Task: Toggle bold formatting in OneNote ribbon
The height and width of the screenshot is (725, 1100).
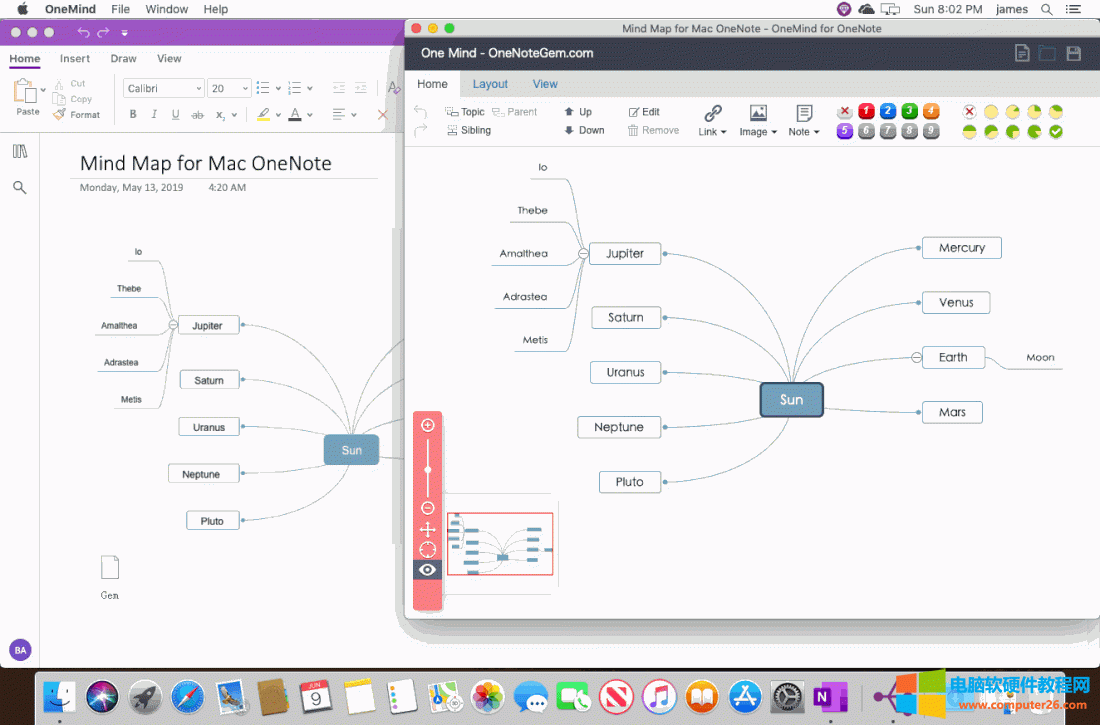Action: click(x=133, y=115)
